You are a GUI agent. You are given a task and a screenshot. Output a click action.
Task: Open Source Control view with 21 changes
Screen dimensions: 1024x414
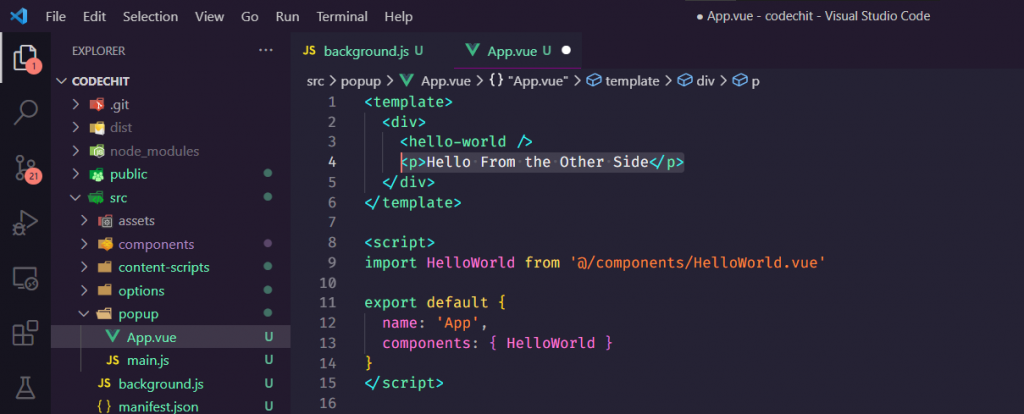point(26,168)
